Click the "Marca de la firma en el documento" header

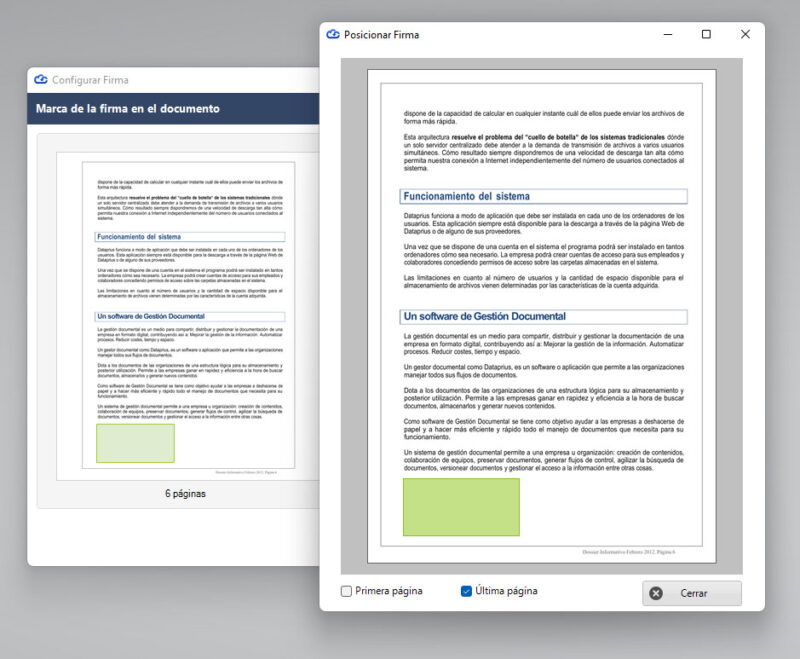(128, 108)
